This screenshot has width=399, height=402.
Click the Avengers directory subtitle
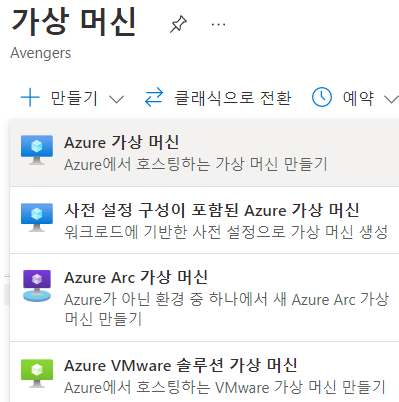[x=41, y=53]
